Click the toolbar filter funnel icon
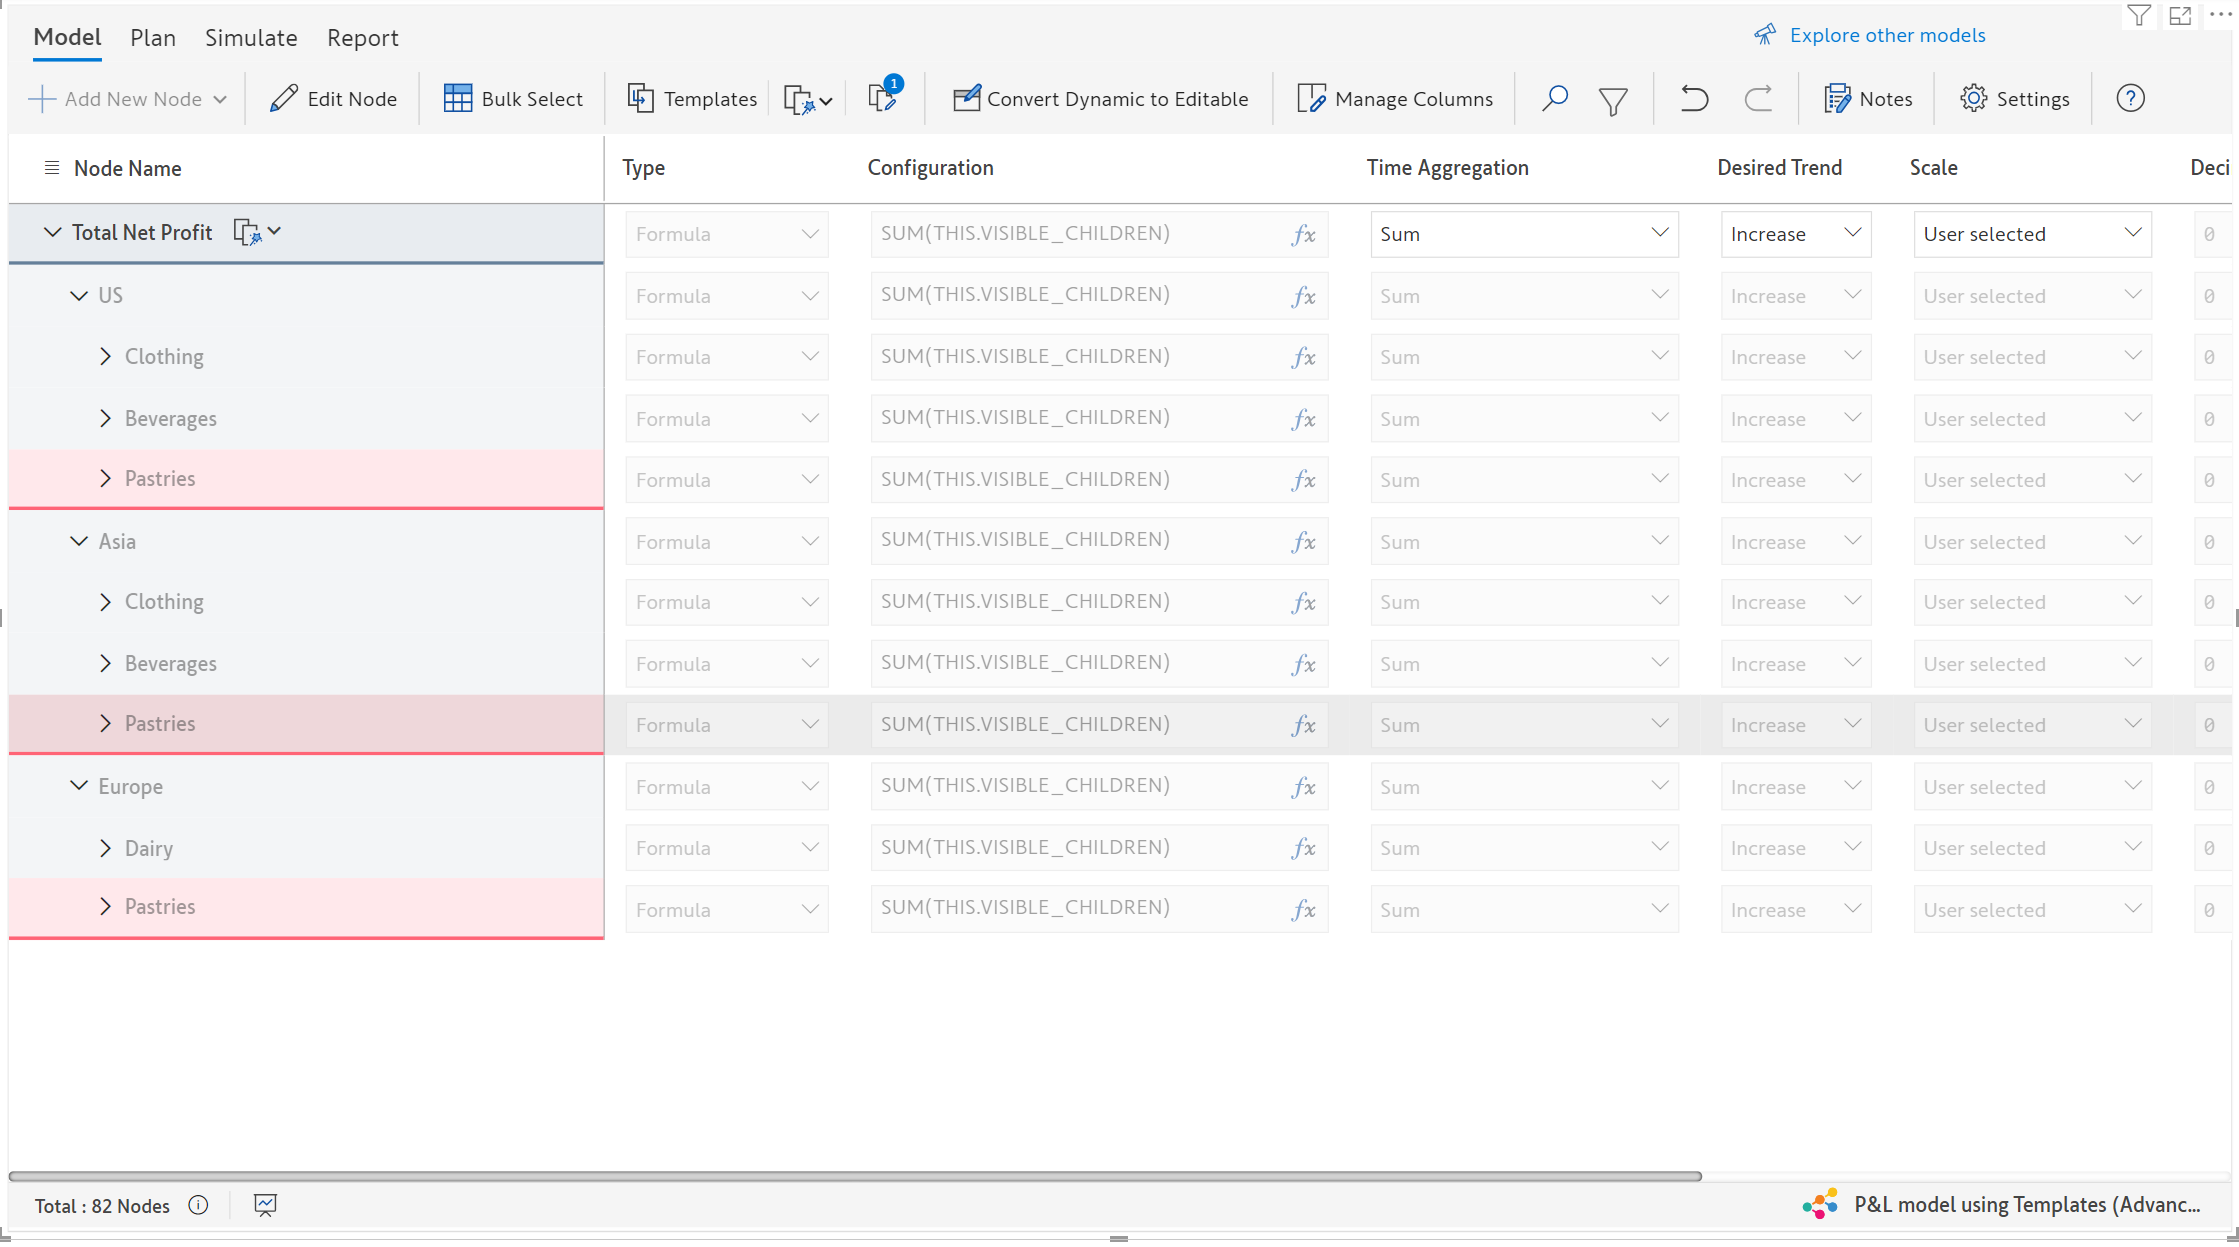 1612,100
